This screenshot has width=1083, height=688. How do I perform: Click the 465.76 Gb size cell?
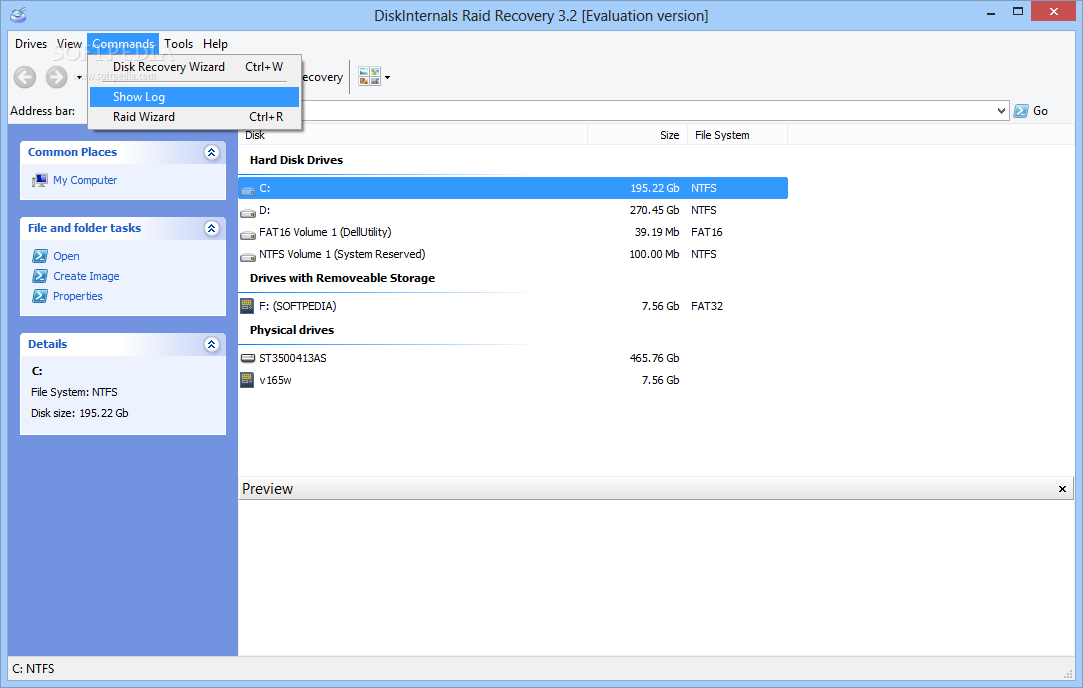pyautogui.click(x=655, y=358)
